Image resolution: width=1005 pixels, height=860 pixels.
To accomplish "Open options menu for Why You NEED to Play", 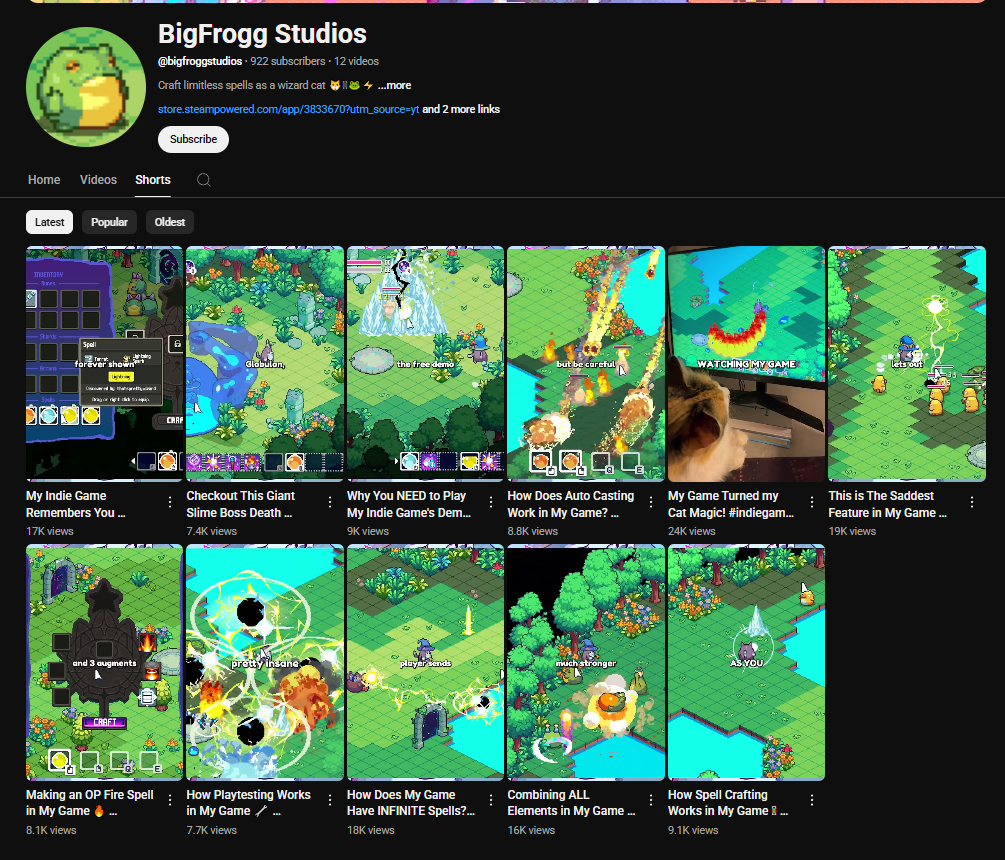I will pyautogui.click(x=491, y=502).
